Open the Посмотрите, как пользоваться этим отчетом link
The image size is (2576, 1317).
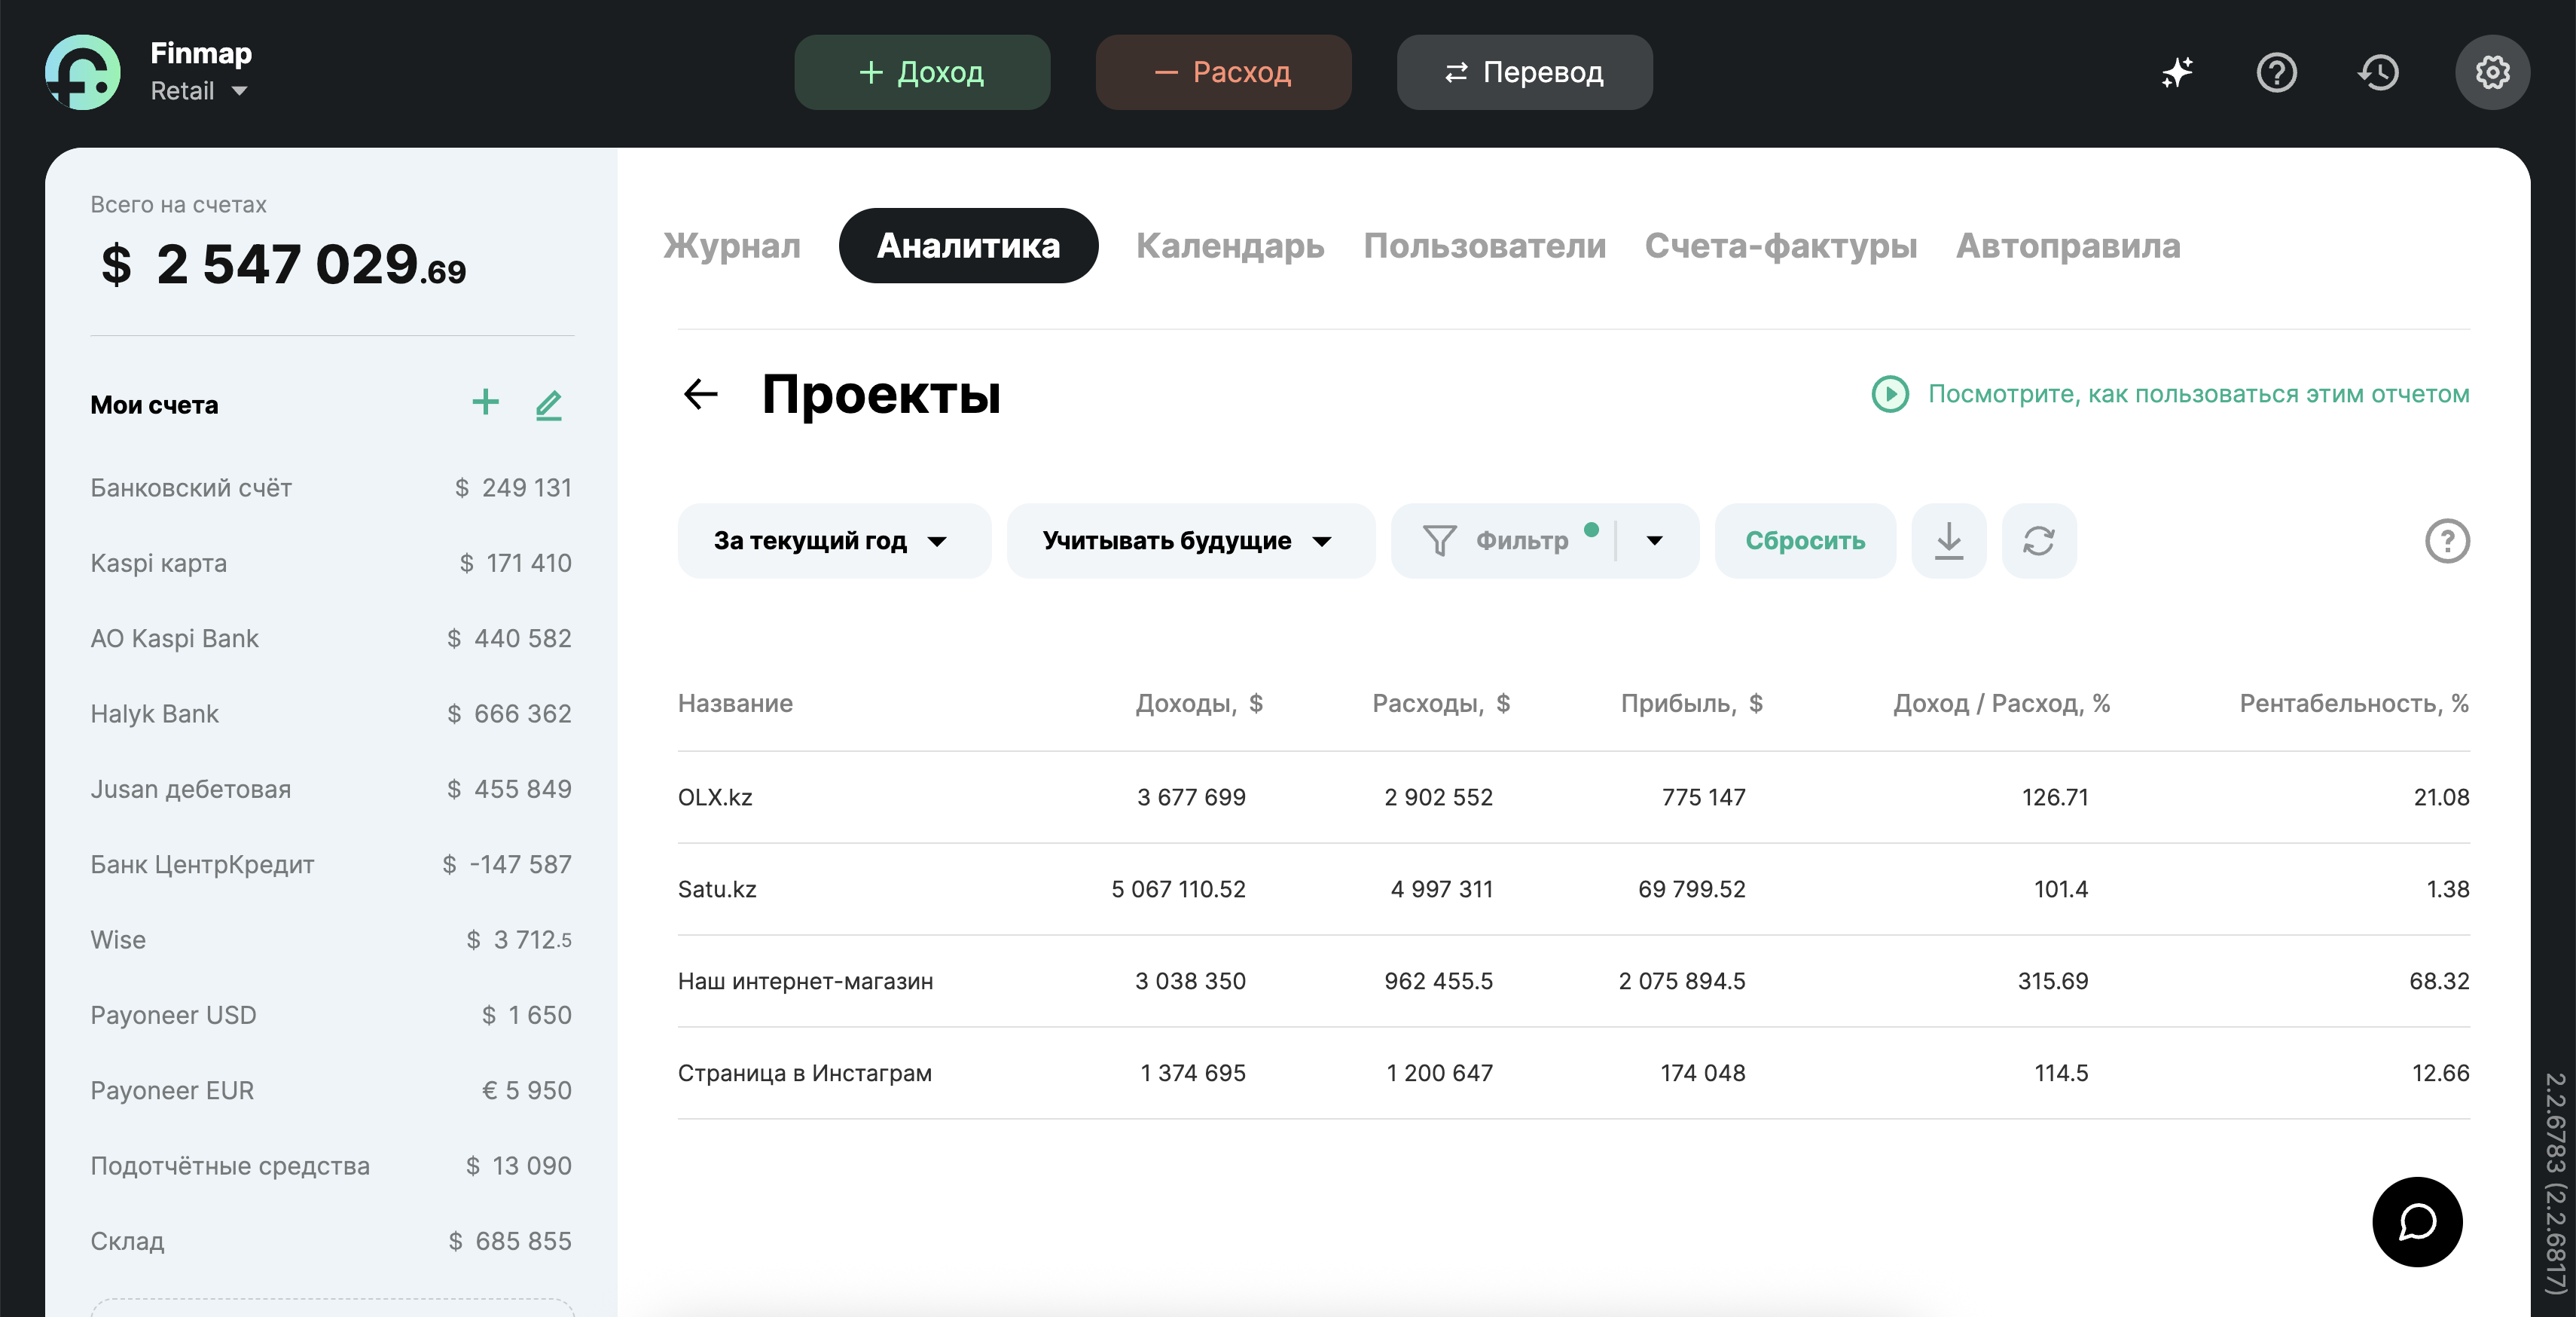point(2198,394)
